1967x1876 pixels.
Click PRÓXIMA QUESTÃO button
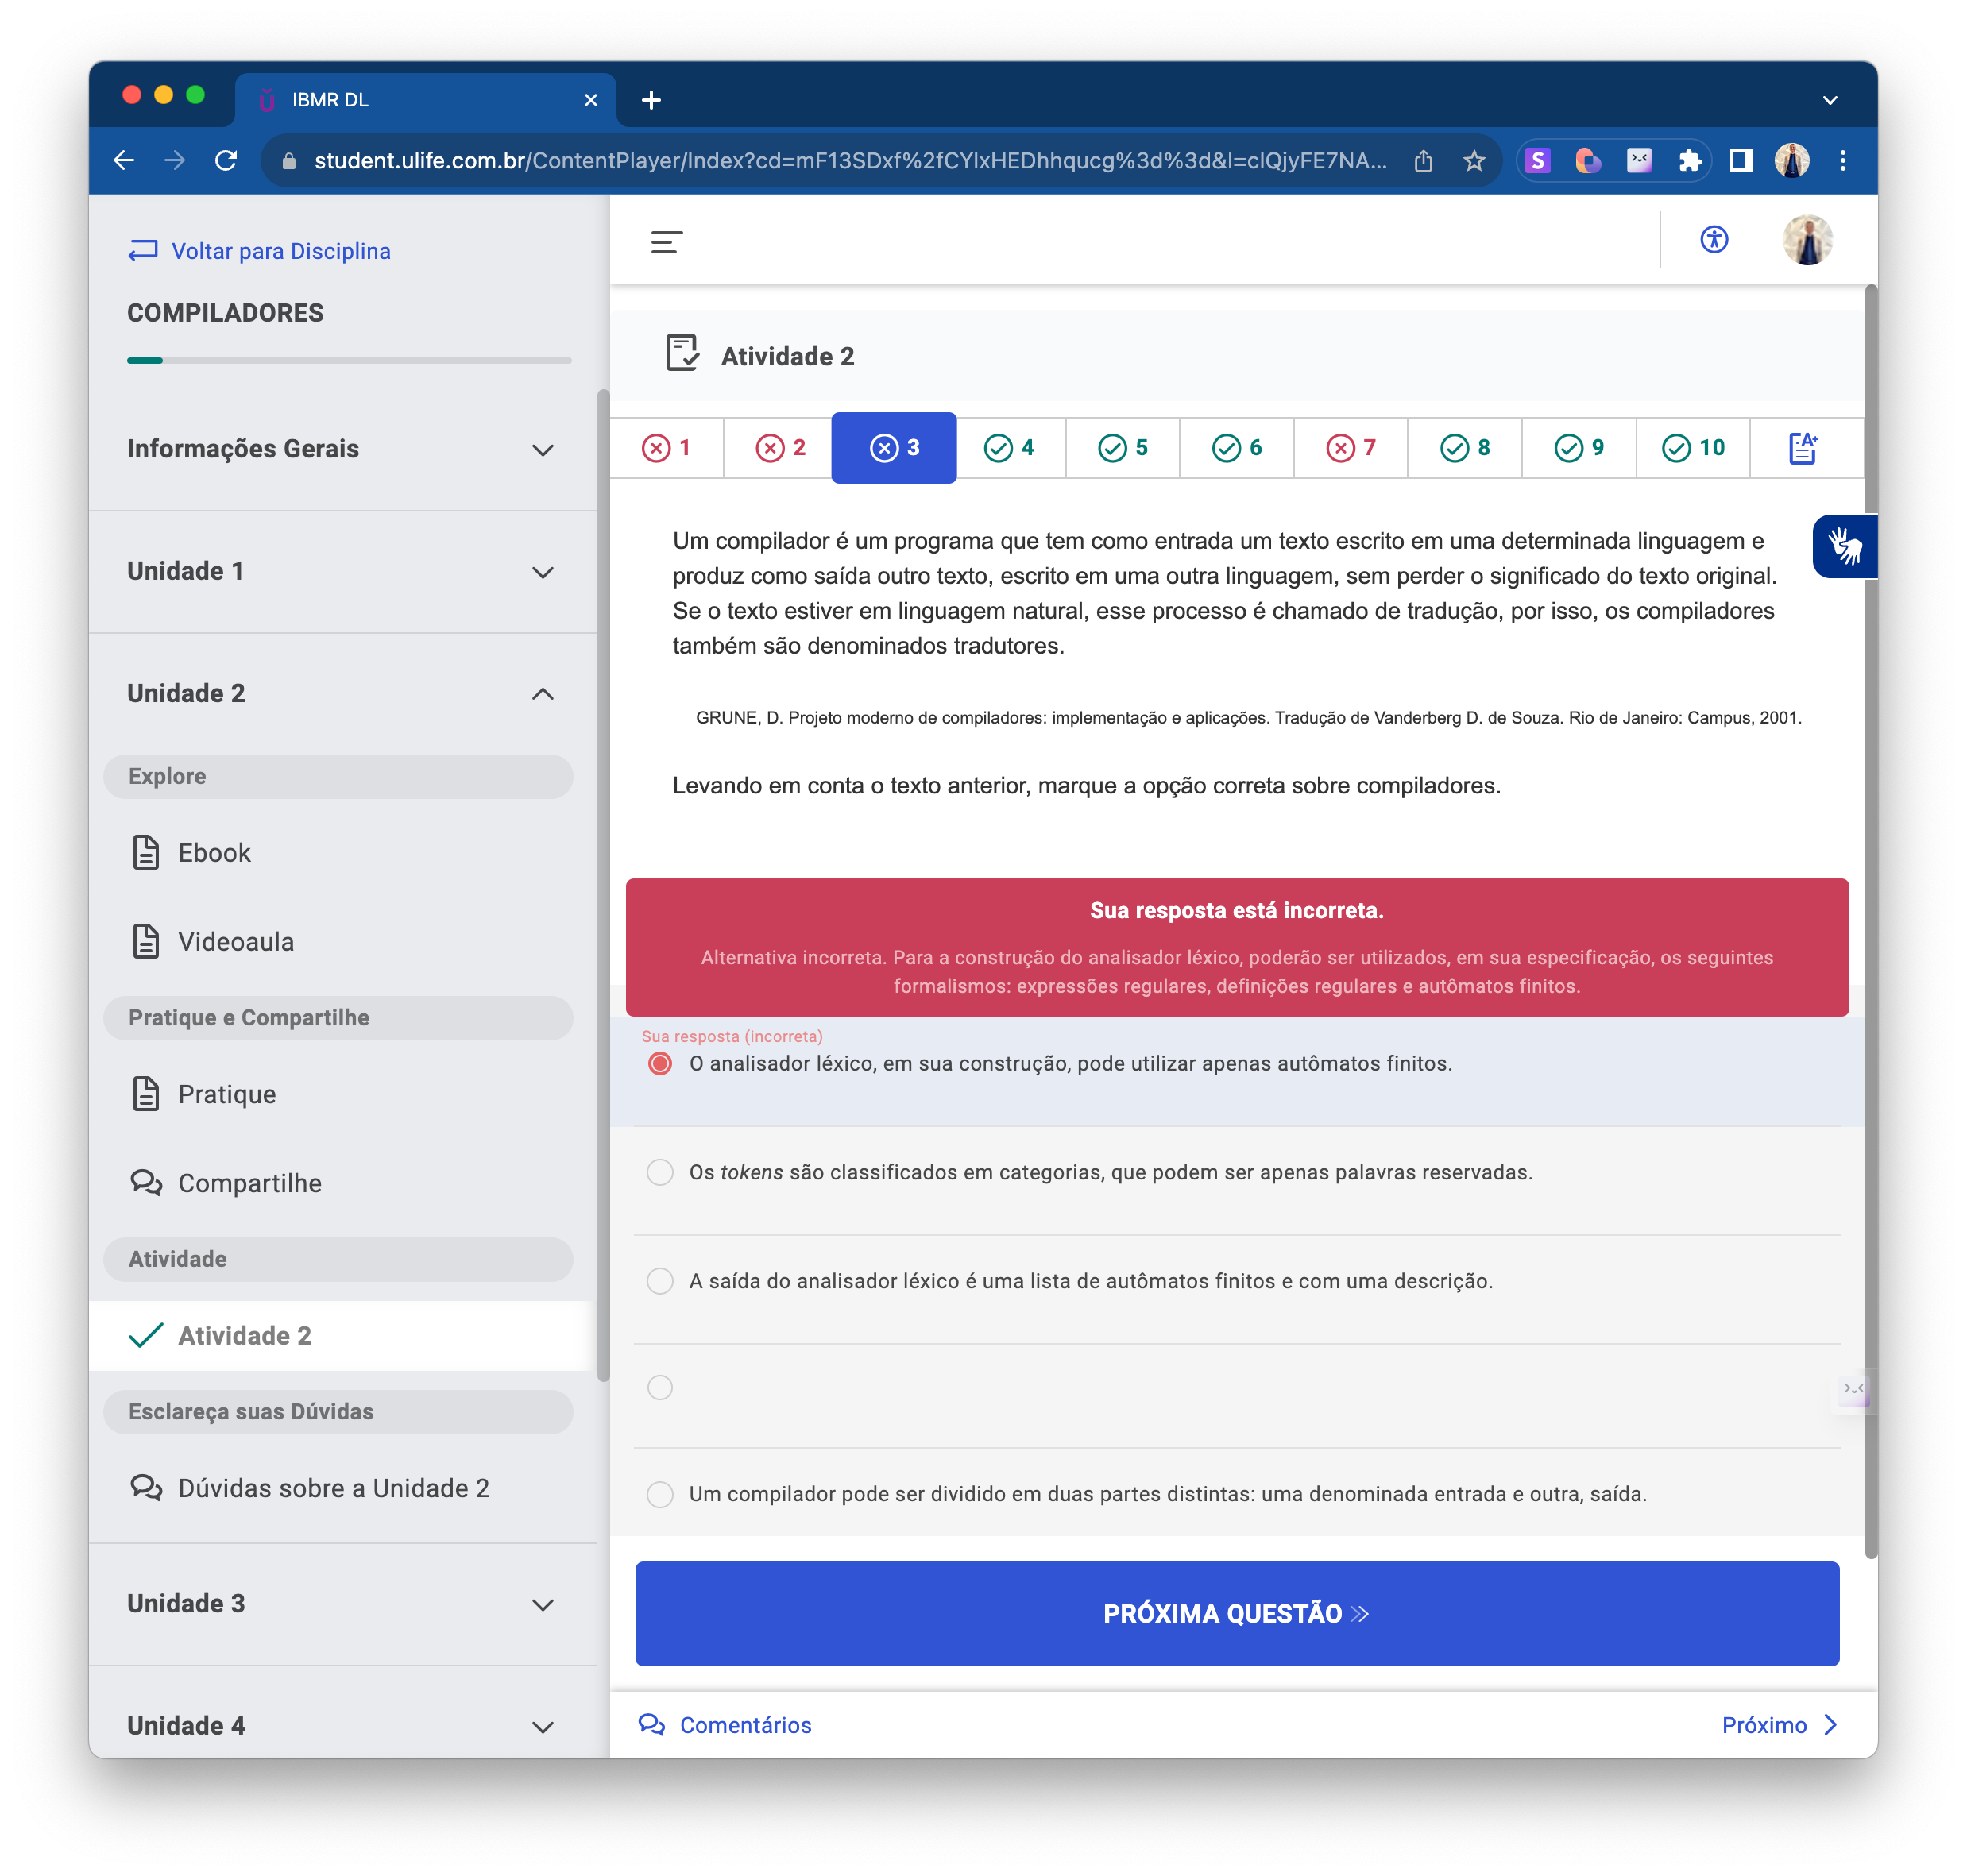[x=1236, y=1613]
